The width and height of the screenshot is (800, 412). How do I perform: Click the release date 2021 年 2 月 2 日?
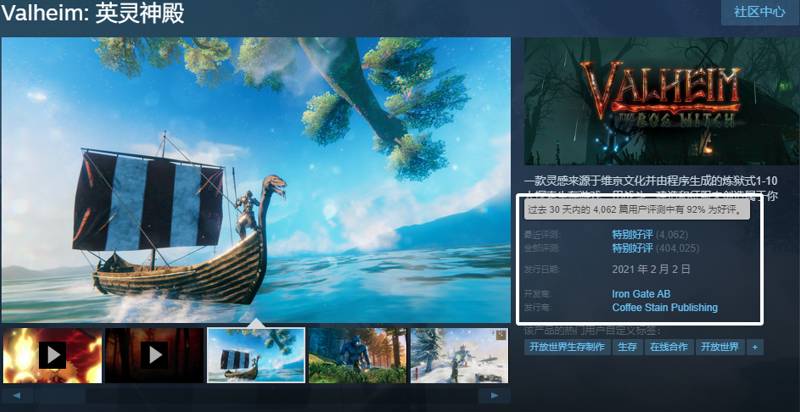pos(651,269)
